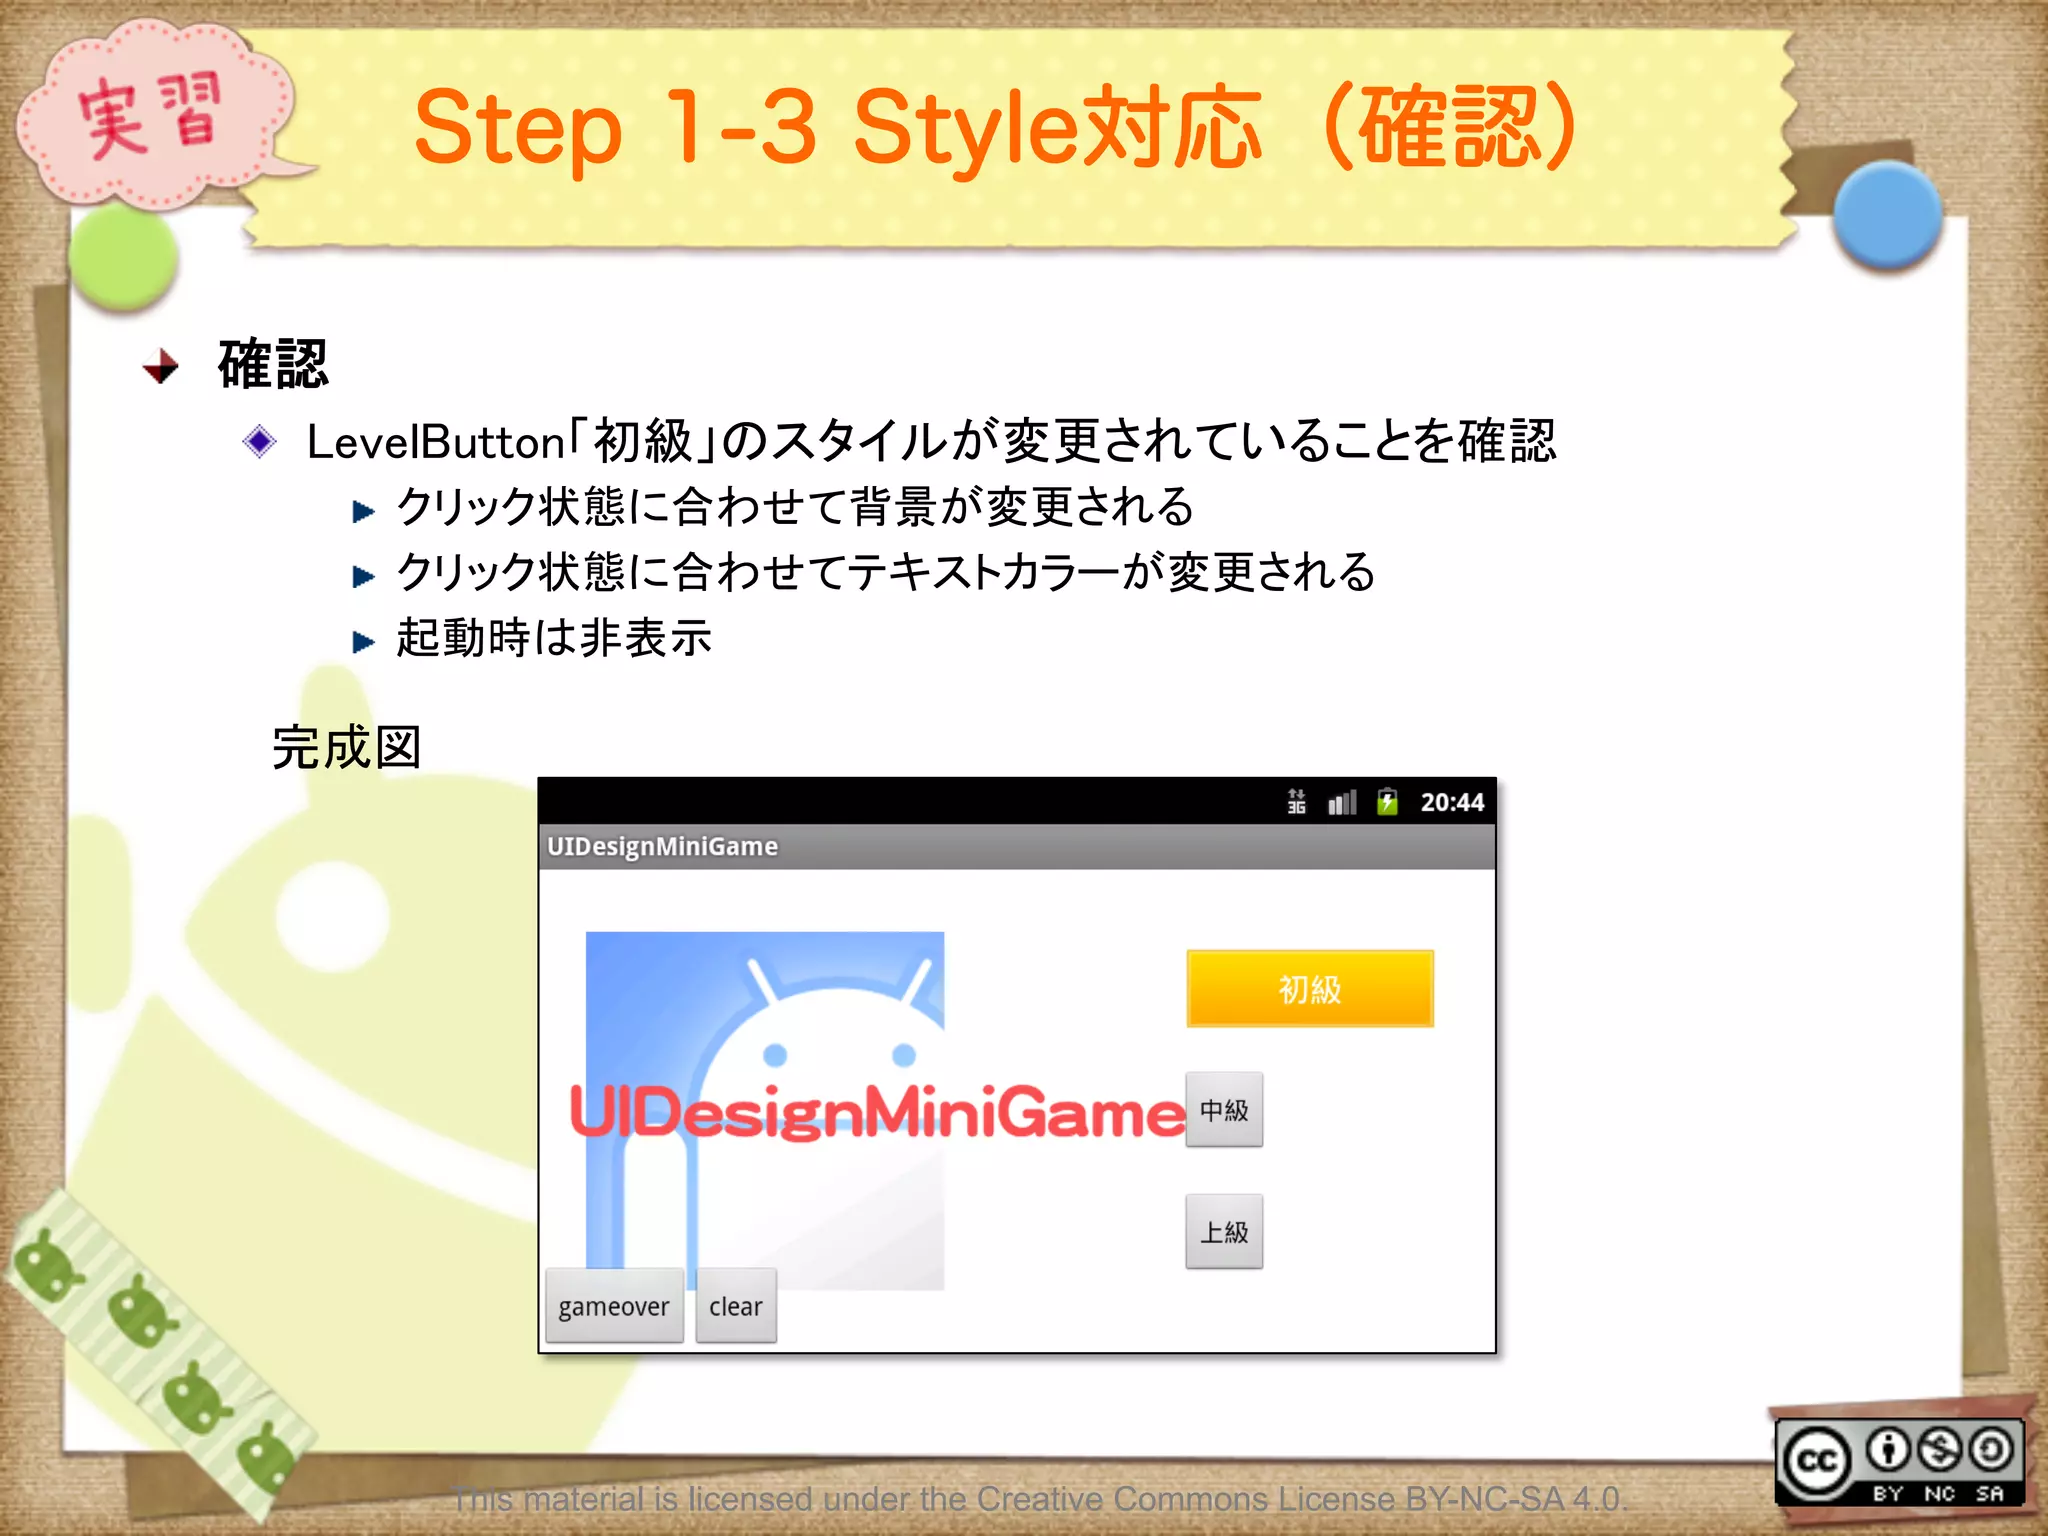The image size is (2048, 1536).
Task: Click the Android robot splash image
Action: coord(765,1110)
